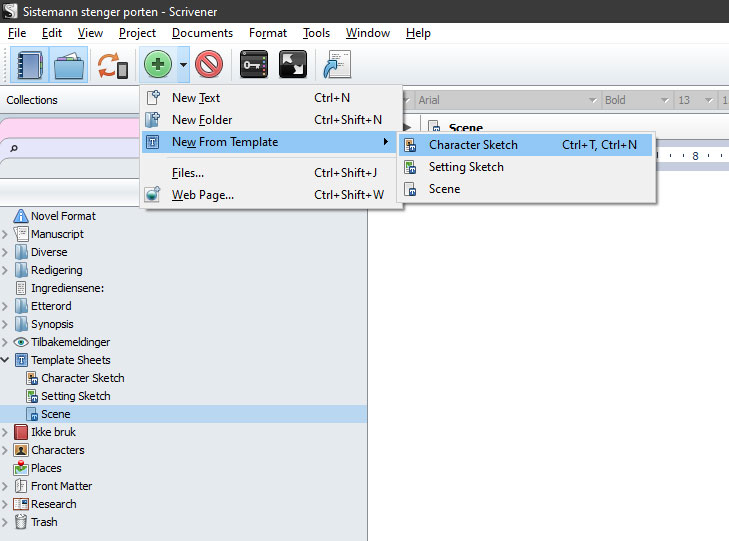Open the File menu

pos(17,33)
